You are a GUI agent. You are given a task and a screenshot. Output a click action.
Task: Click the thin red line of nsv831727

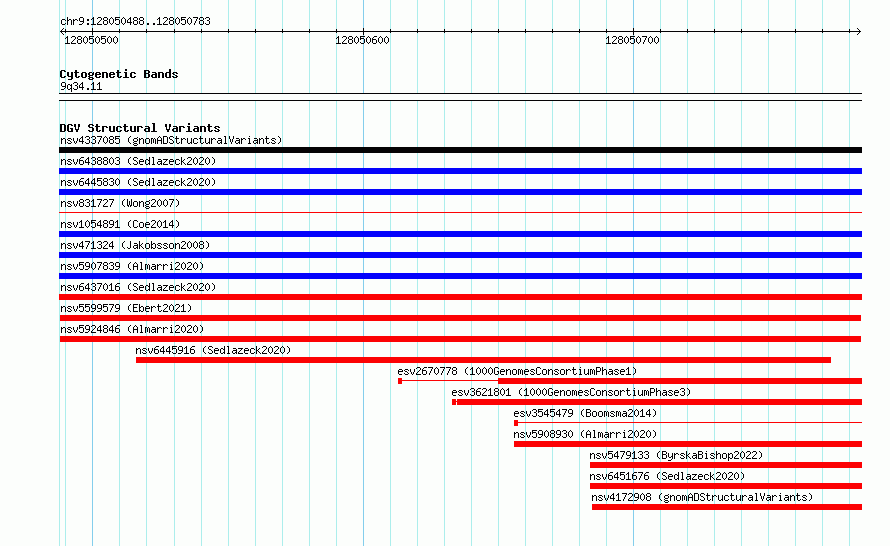point(460,213)
